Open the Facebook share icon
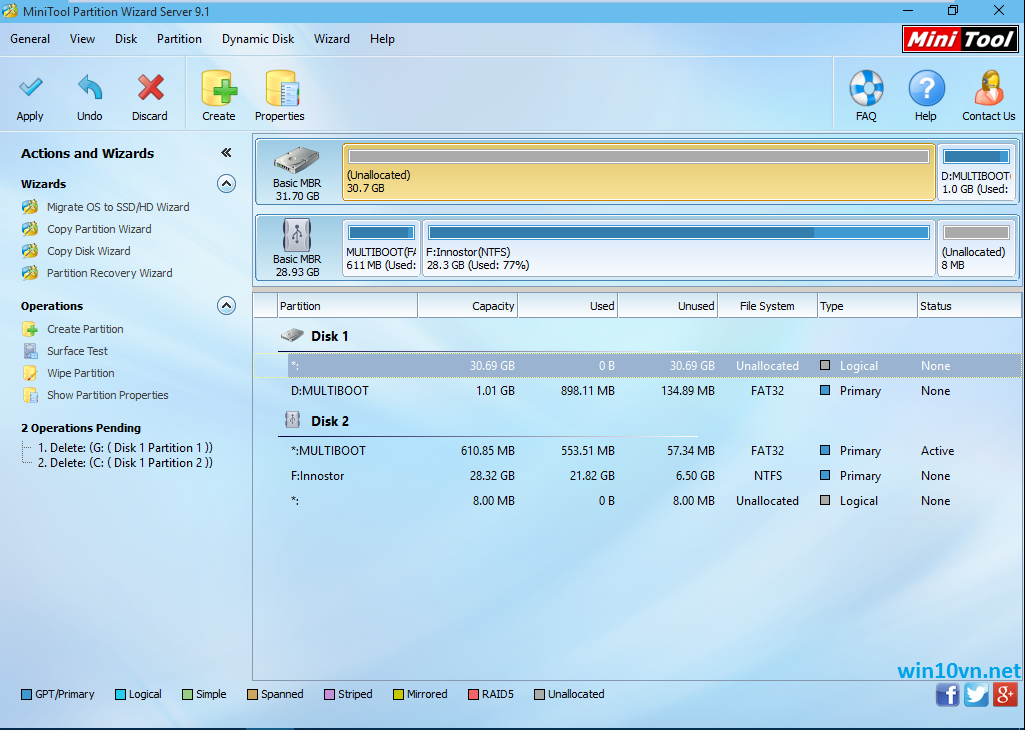The width and height of the screenshot is (1025, 730). pos(947,695)
